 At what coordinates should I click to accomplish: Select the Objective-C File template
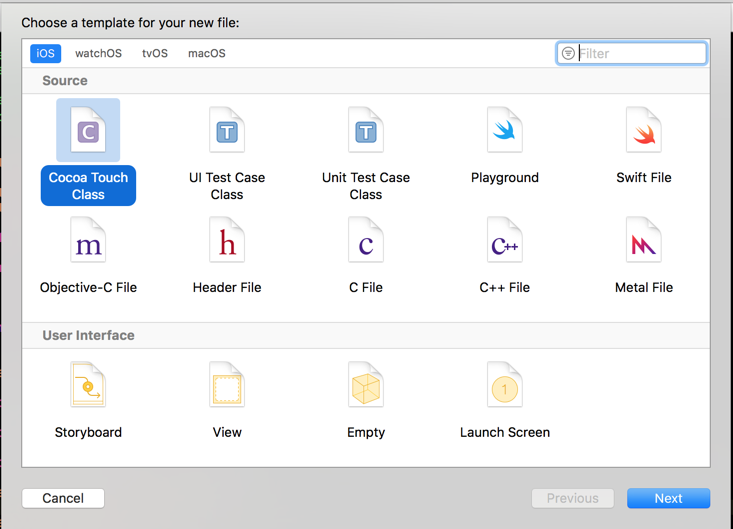tap(88, 241)
